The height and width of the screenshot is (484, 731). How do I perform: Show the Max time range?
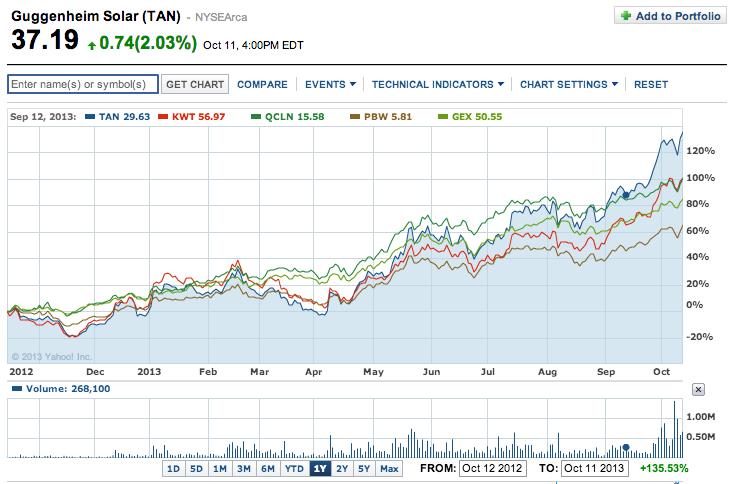[389, 469]
